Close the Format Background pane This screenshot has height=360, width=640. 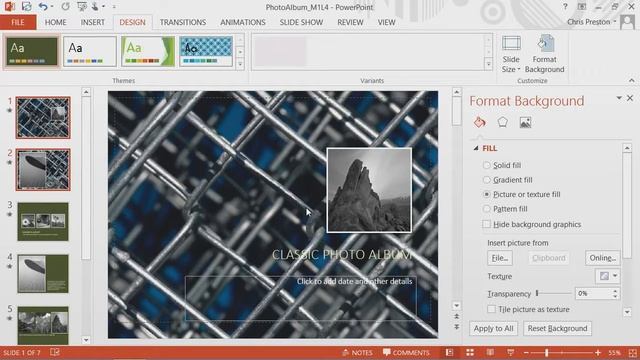point(630,98)
